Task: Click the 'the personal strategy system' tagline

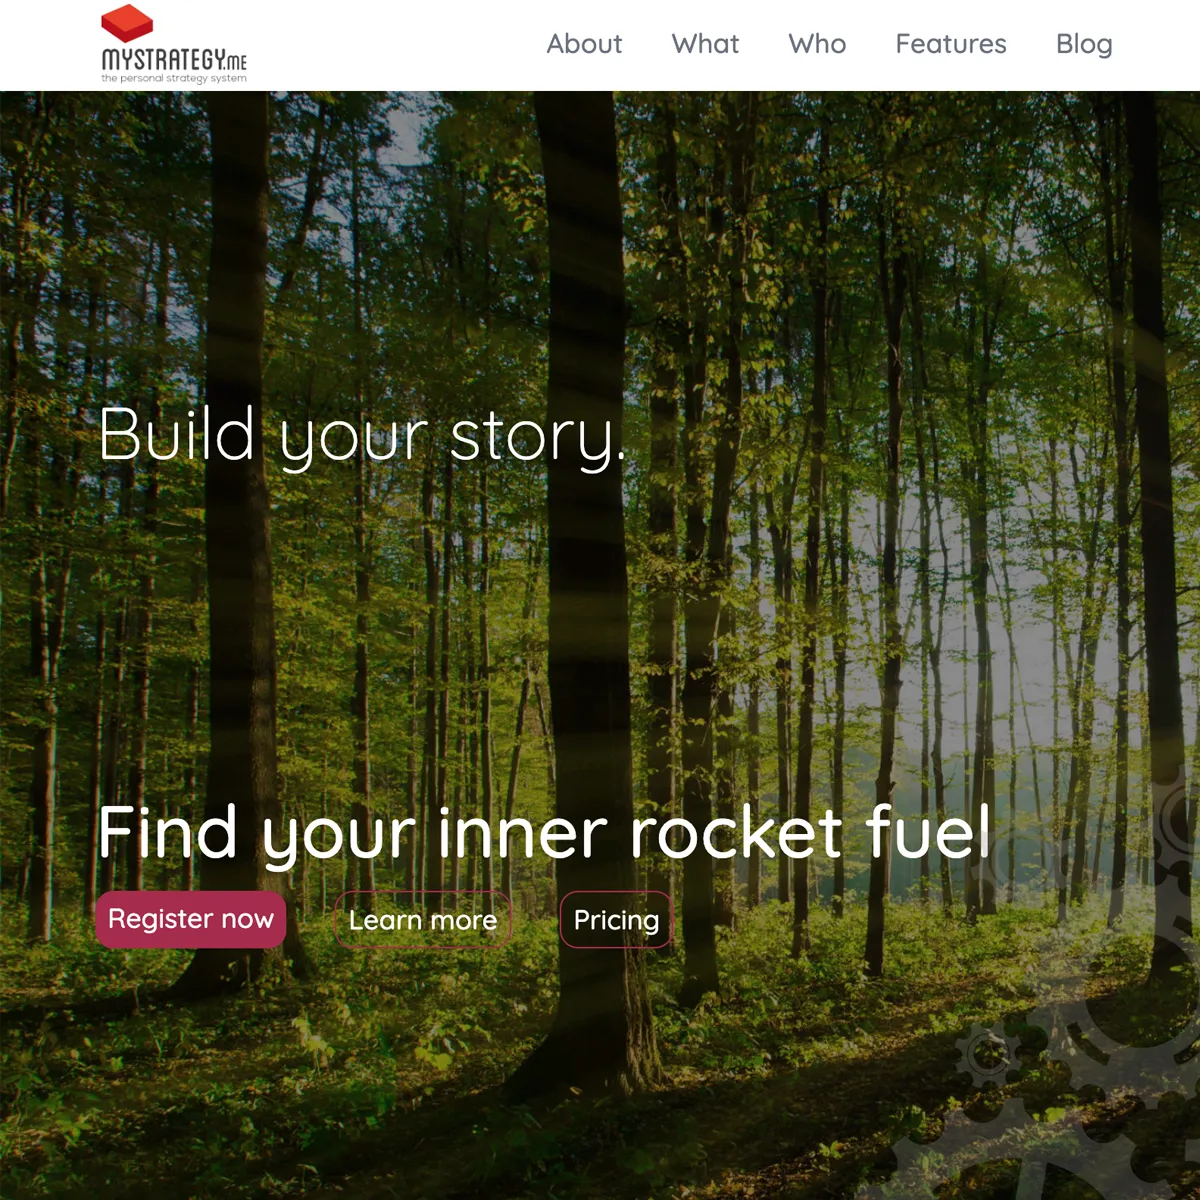Action: 174,78
